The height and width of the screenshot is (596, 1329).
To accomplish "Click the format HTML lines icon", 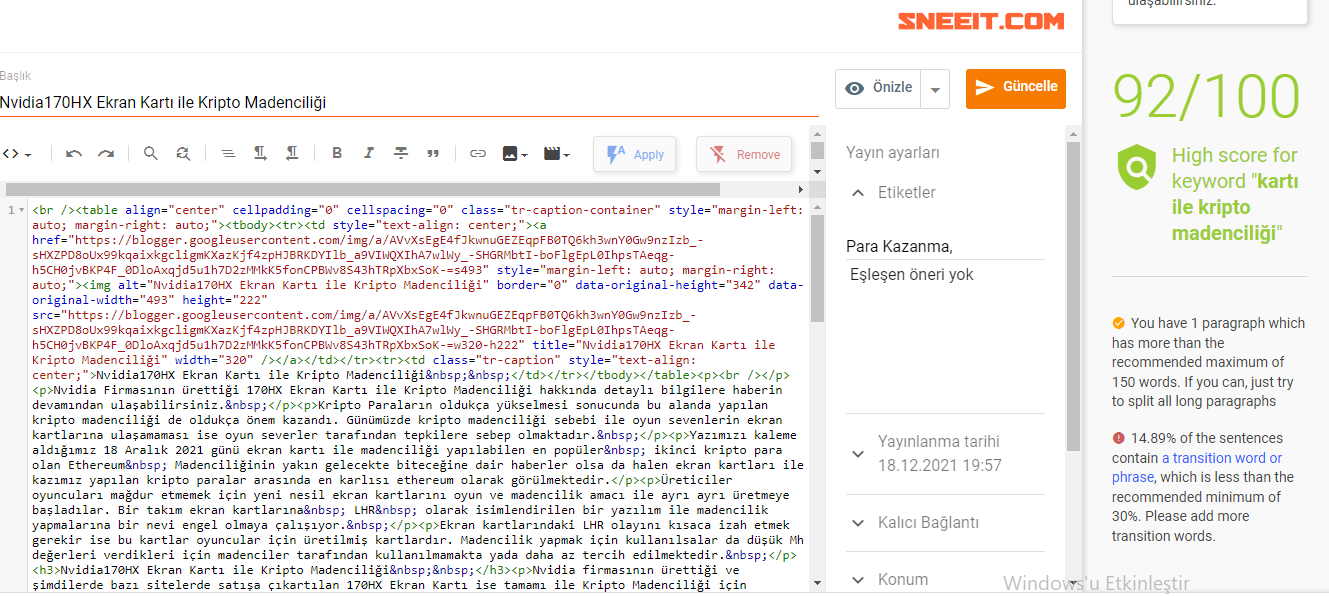I will [228, 154].
